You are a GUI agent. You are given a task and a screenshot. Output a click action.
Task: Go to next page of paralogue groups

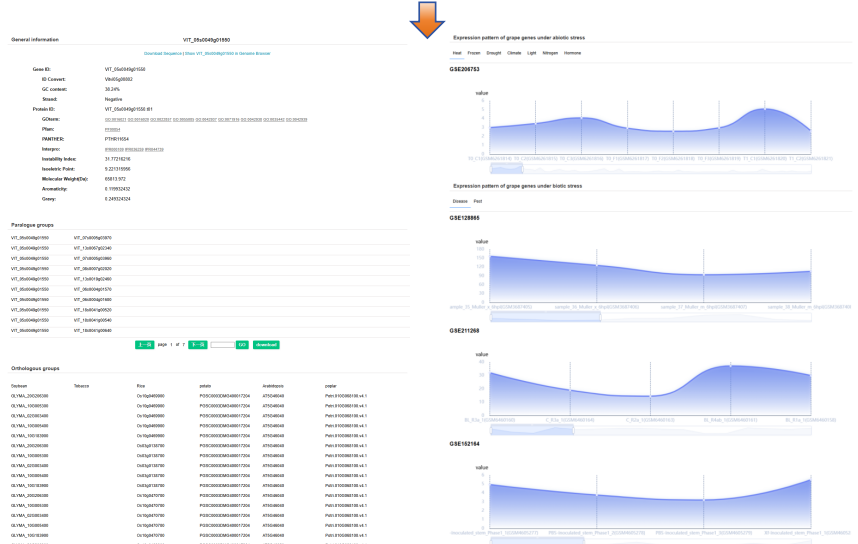click(x=198, y=344)
